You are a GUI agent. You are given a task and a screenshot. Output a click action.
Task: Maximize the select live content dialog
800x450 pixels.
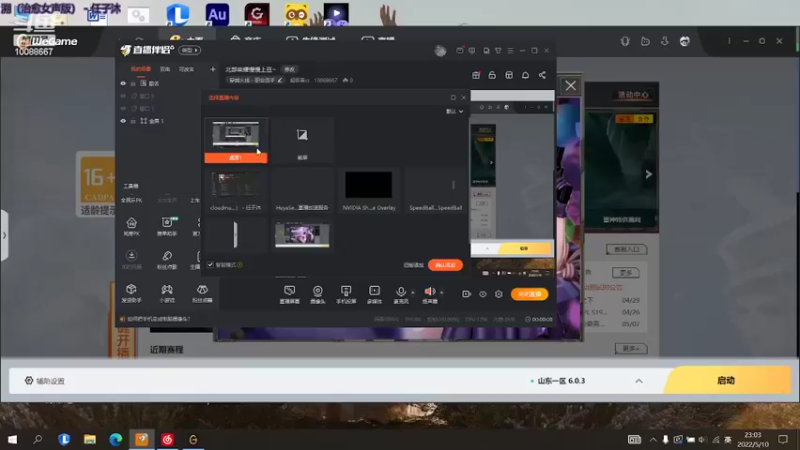(453, 97)
